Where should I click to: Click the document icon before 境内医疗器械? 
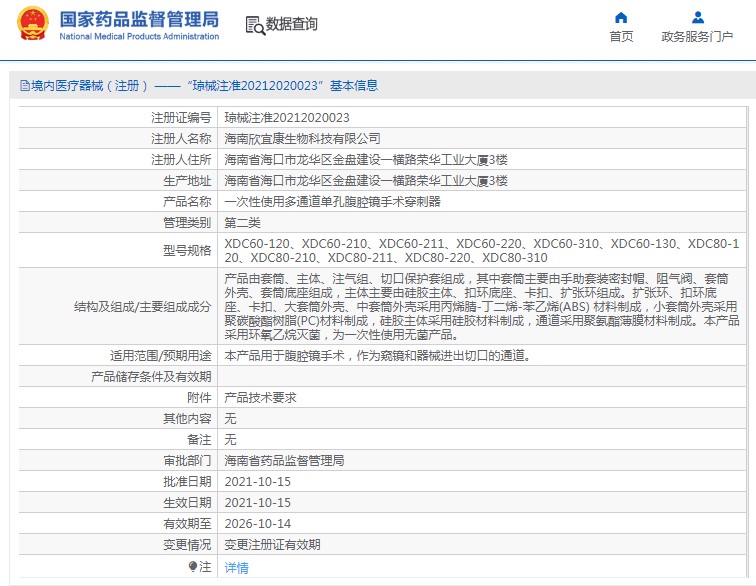pyautogui.click(x=25, y=86)
